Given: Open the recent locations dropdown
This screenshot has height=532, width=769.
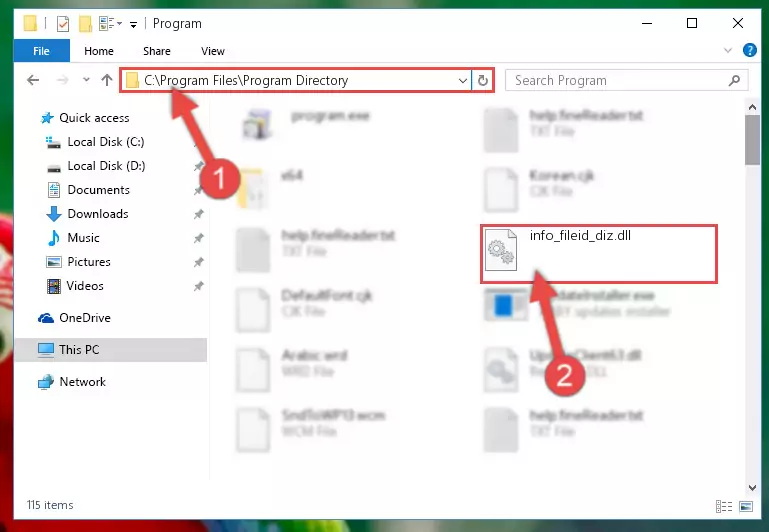Looking at the screenshot, I should (86, 80).
